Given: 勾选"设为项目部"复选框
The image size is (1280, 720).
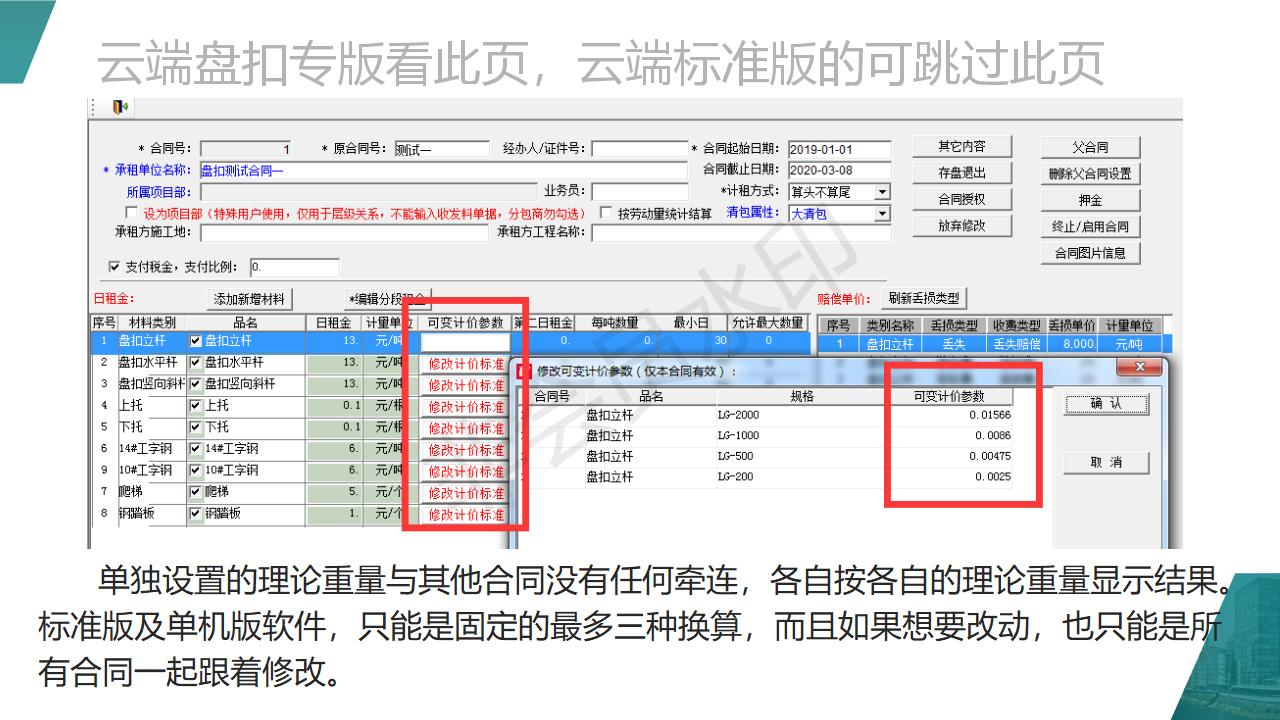Looking at the screenshot, I should tap(130, 213).
